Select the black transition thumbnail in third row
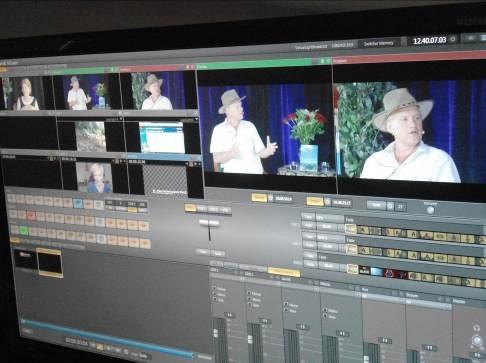Screen dimensions: 486x363 tap(364, 270)
